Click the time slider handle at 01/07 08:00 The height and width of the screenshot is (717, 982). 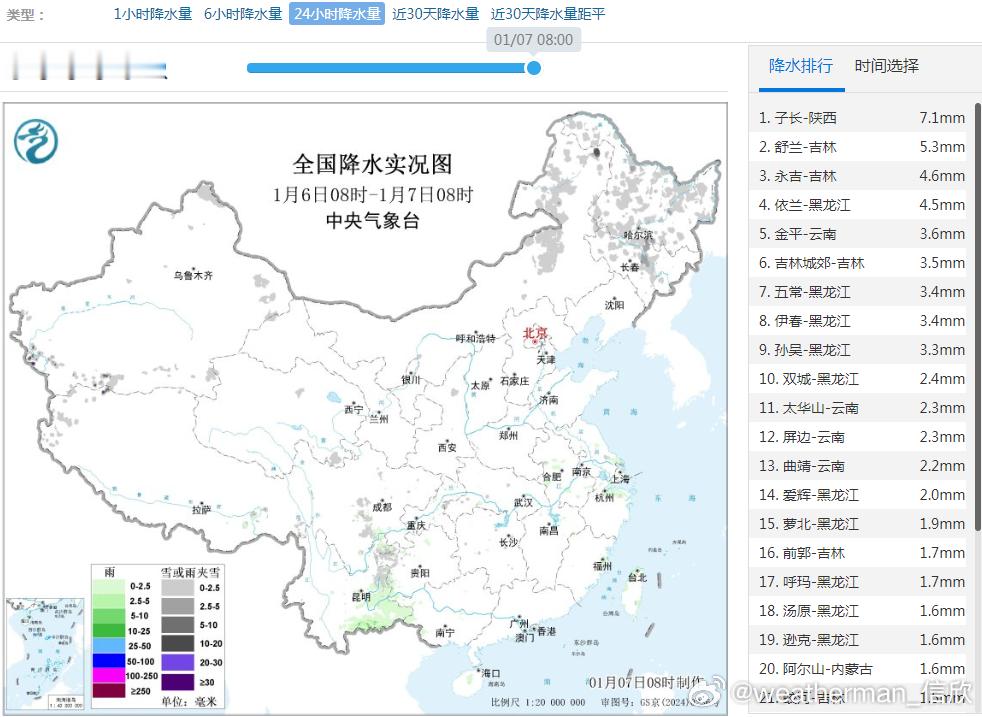(533, 69)
